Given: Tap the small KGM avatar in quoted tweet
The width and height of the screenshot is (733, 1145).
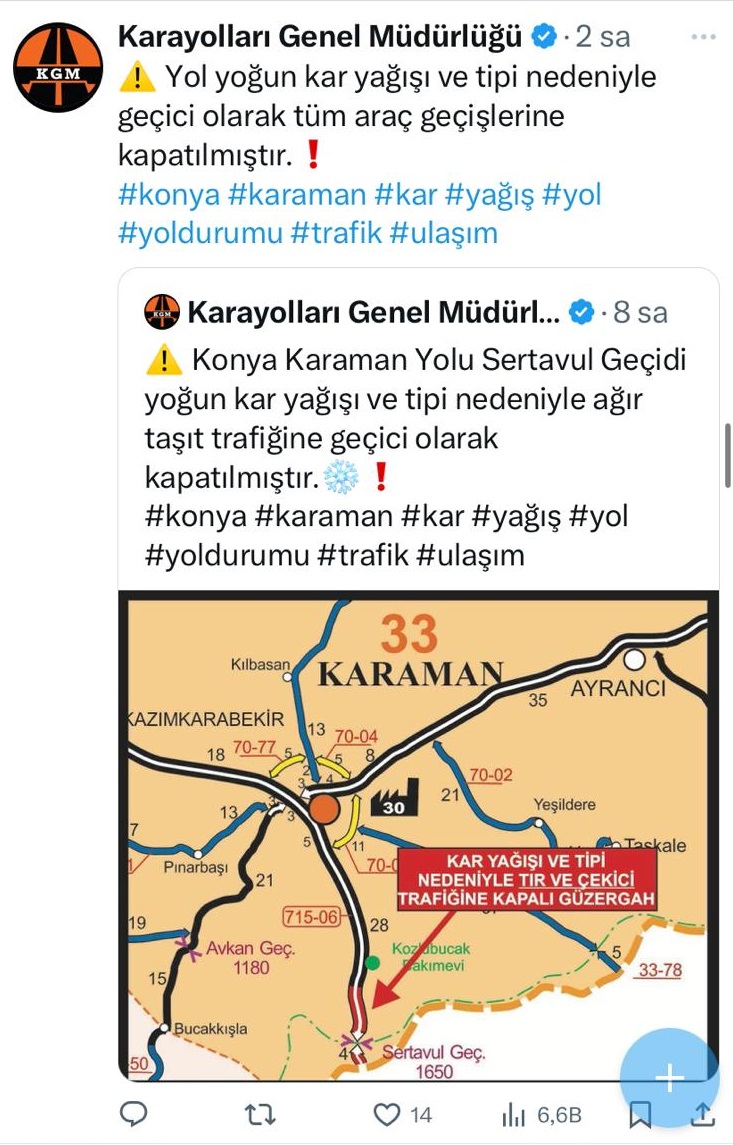Looking at the screenshot, I should pos(161,312).
